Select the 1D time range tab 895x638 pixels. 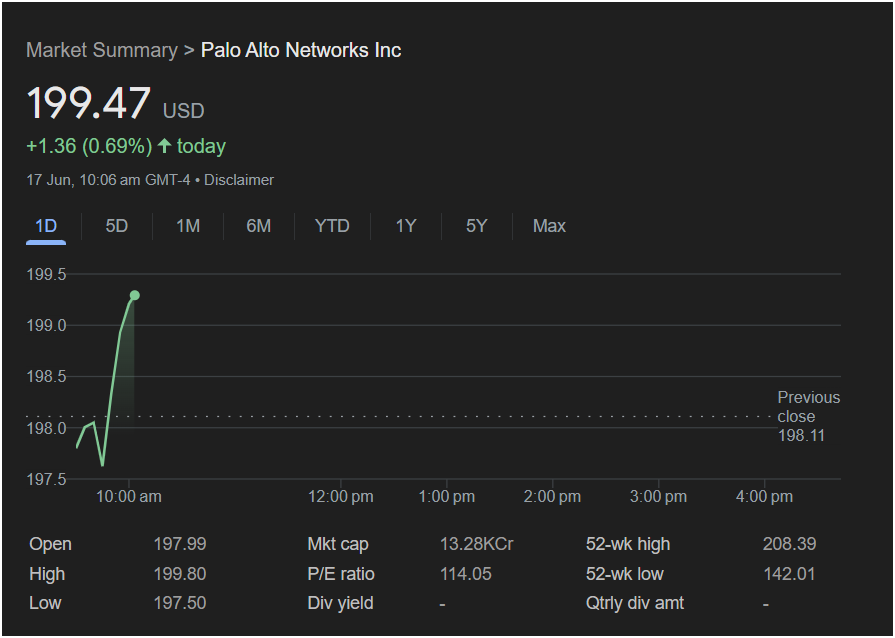pyautogui.click(x=46, y=226)
